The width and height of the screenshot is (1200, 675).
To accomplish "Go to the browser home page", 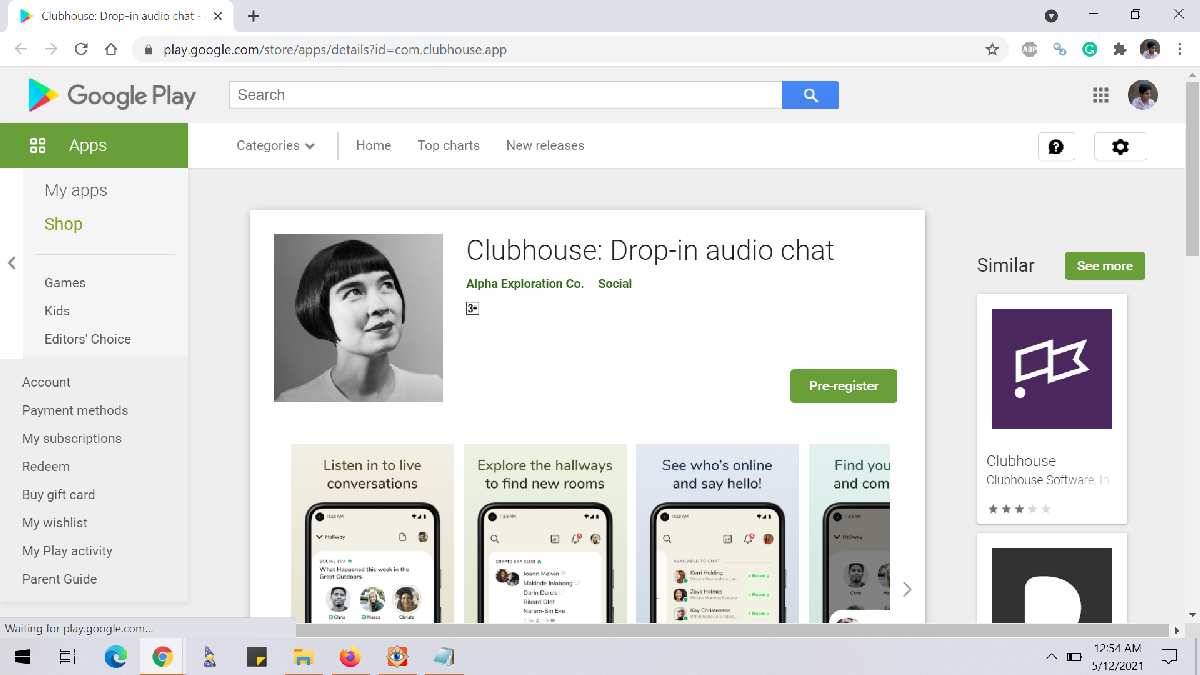I will pyautogui.click(x=112, y=49).
